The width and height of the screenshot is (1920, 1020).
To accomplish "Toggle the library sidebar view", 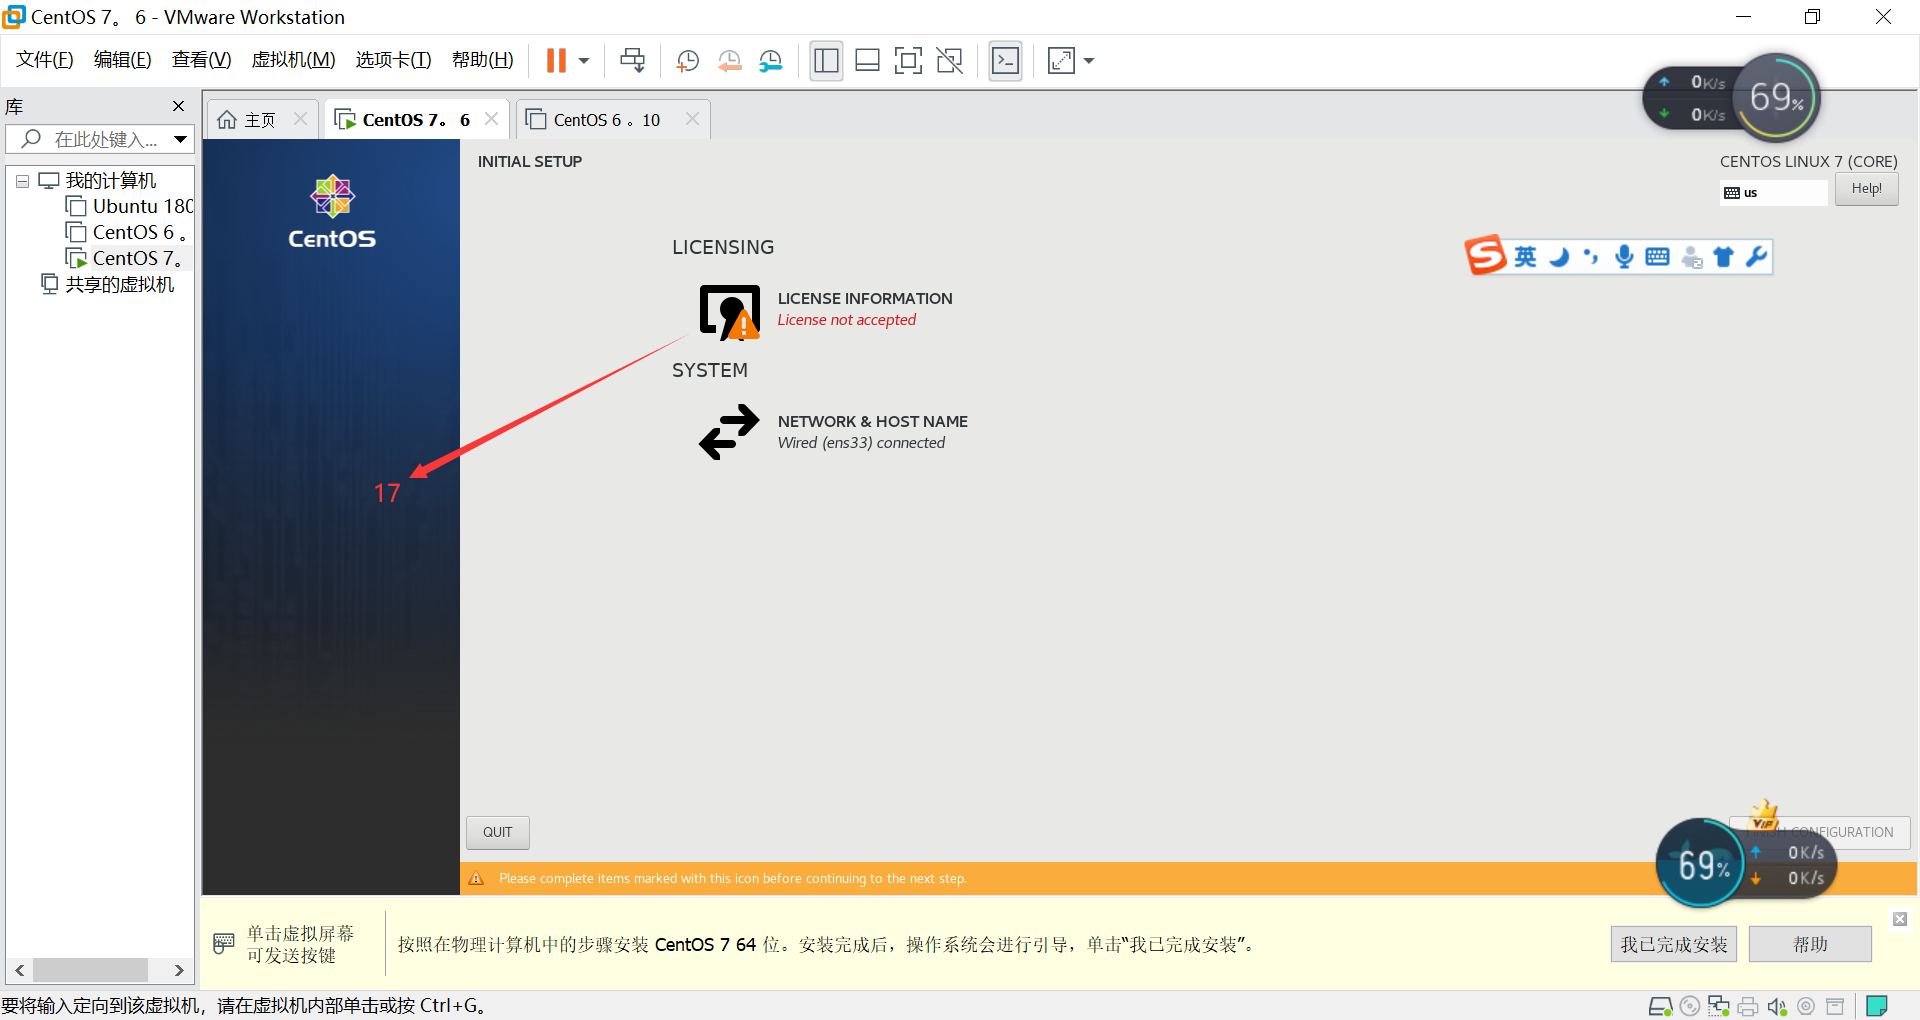I will pyautogui.click(x=826, y=61).
